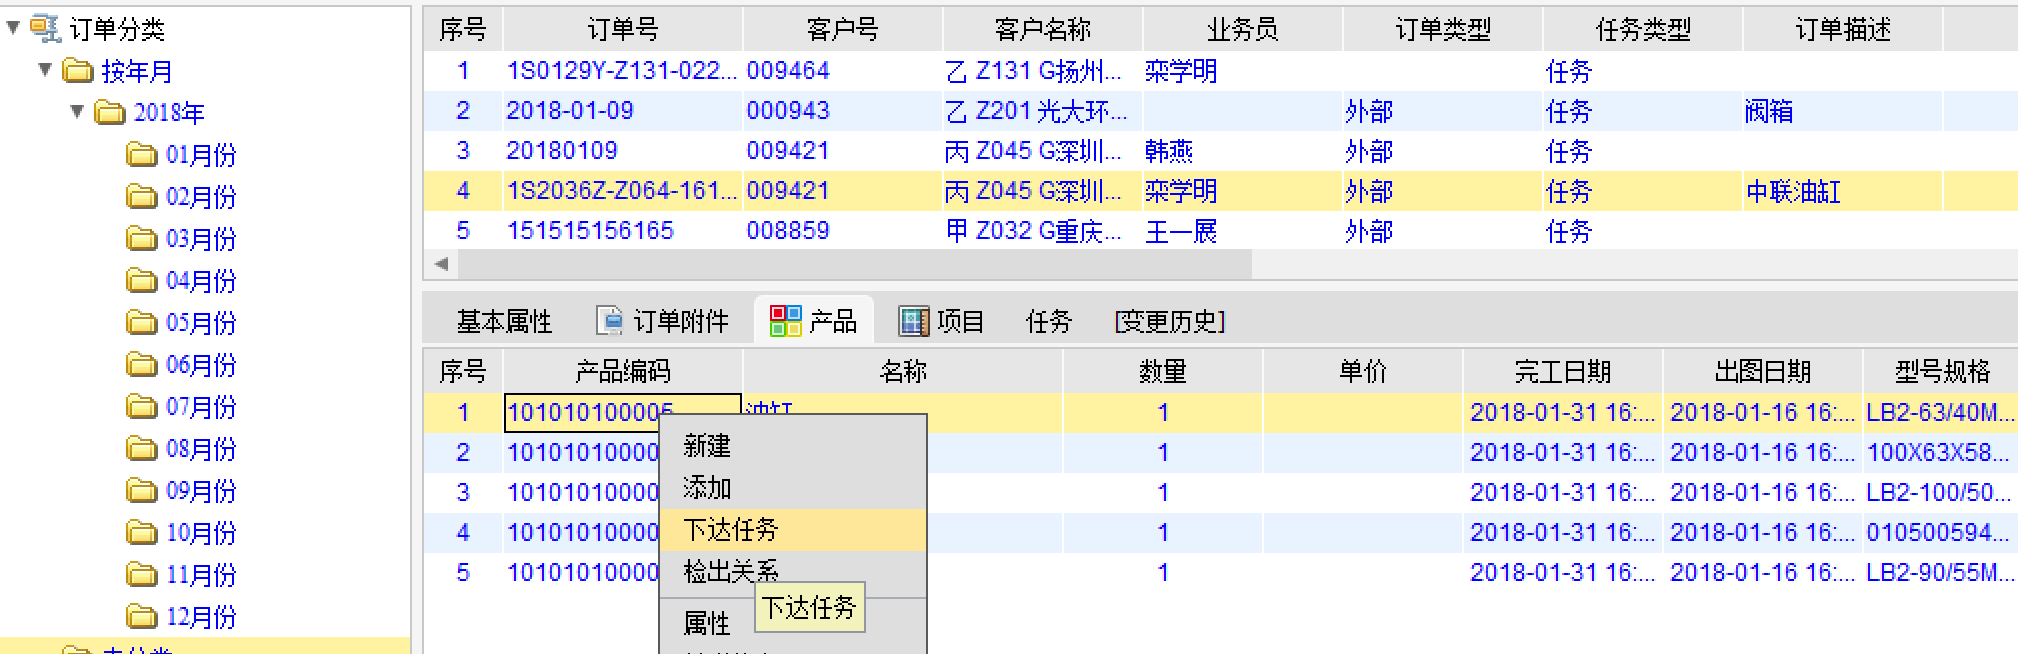Click the 出图日期 column header
Viewport: 2018px width, 654px height.
[x=1762, y=372]
